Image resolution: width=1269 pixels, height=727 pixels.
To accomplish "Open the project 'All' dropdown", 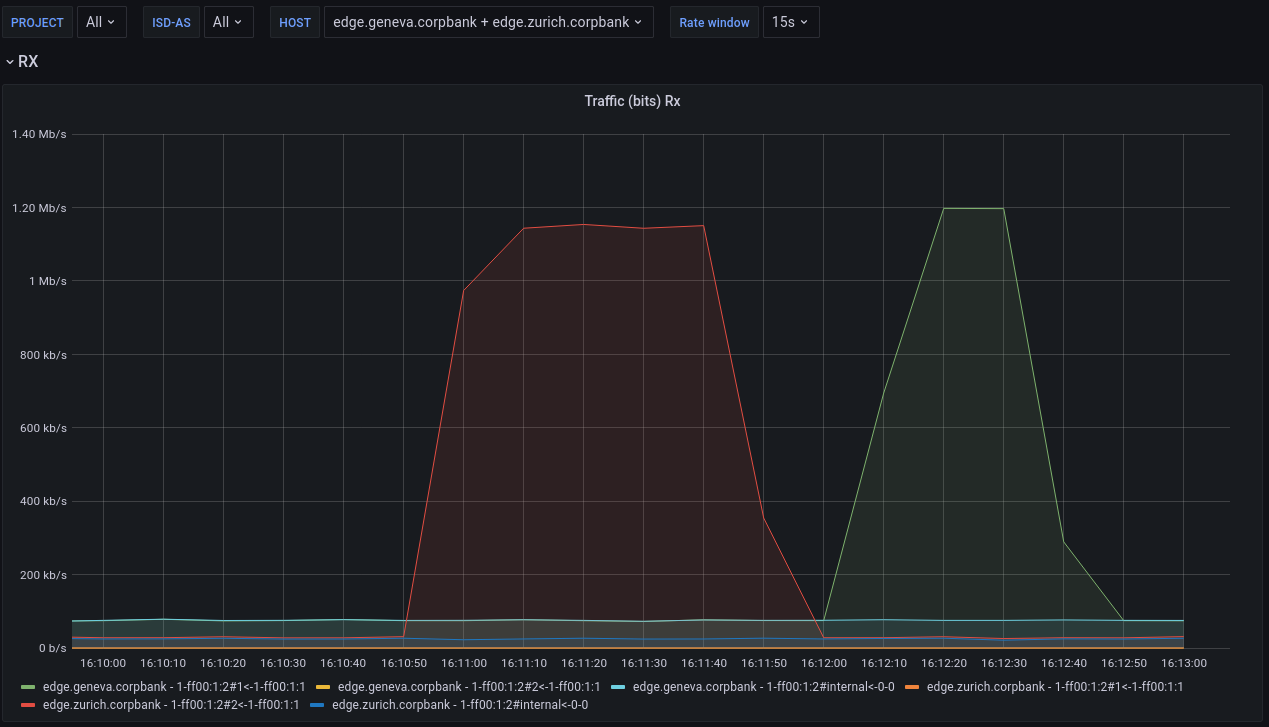I will [x=100, y=22].
